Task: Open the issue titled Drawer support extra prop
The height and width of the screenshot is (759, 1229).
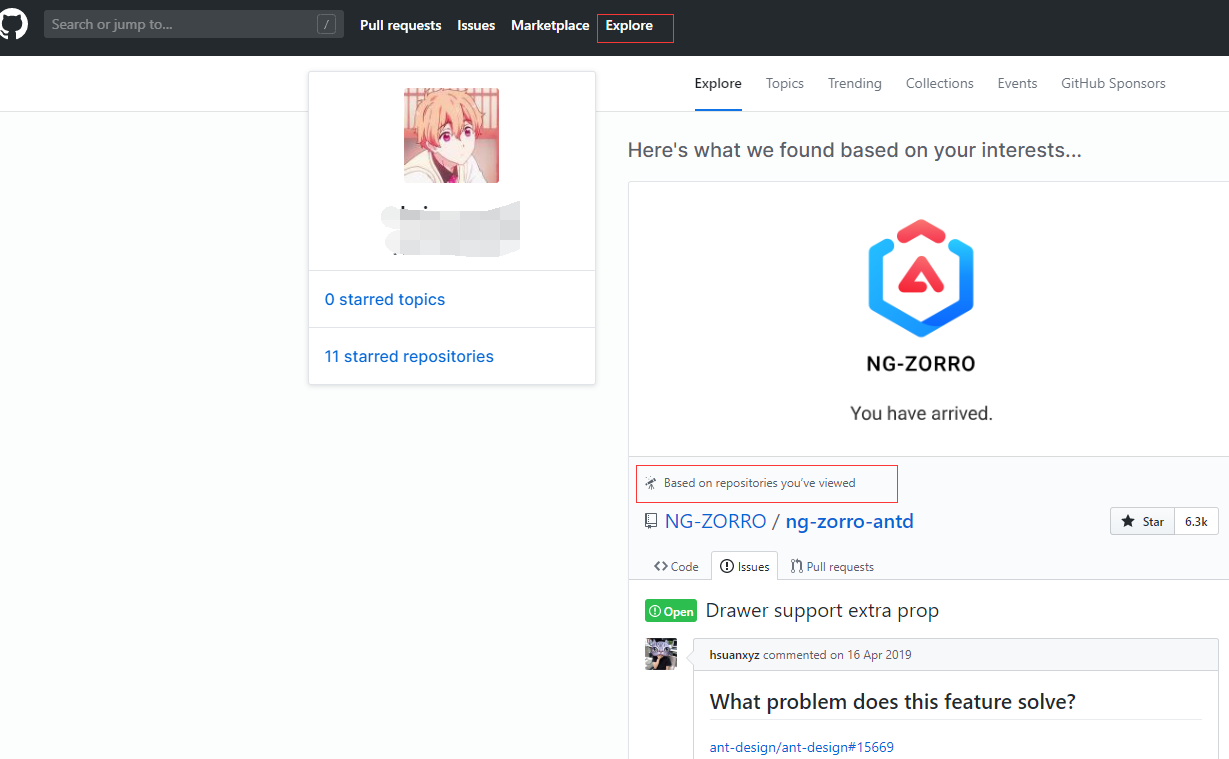Action: click(822, 610)
